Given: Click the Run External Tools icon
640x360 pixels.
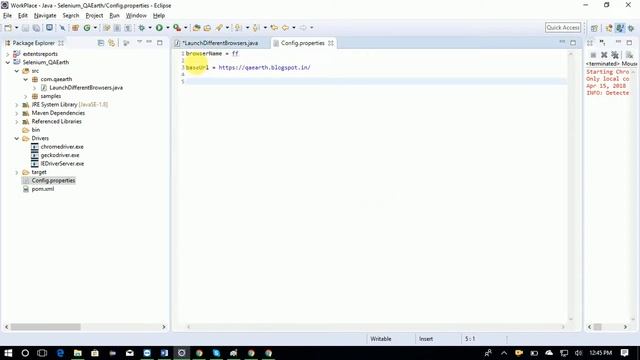Looking at the screenshot, I should [177, 28].
